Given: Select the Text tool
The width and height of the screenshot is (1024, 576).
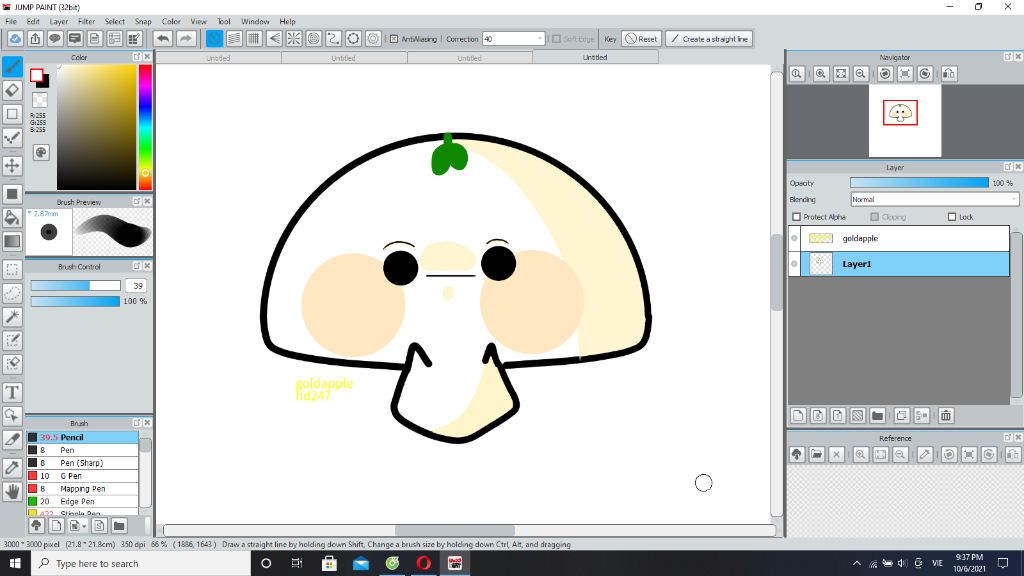Looking at the screenshot, I should point(12,392).
